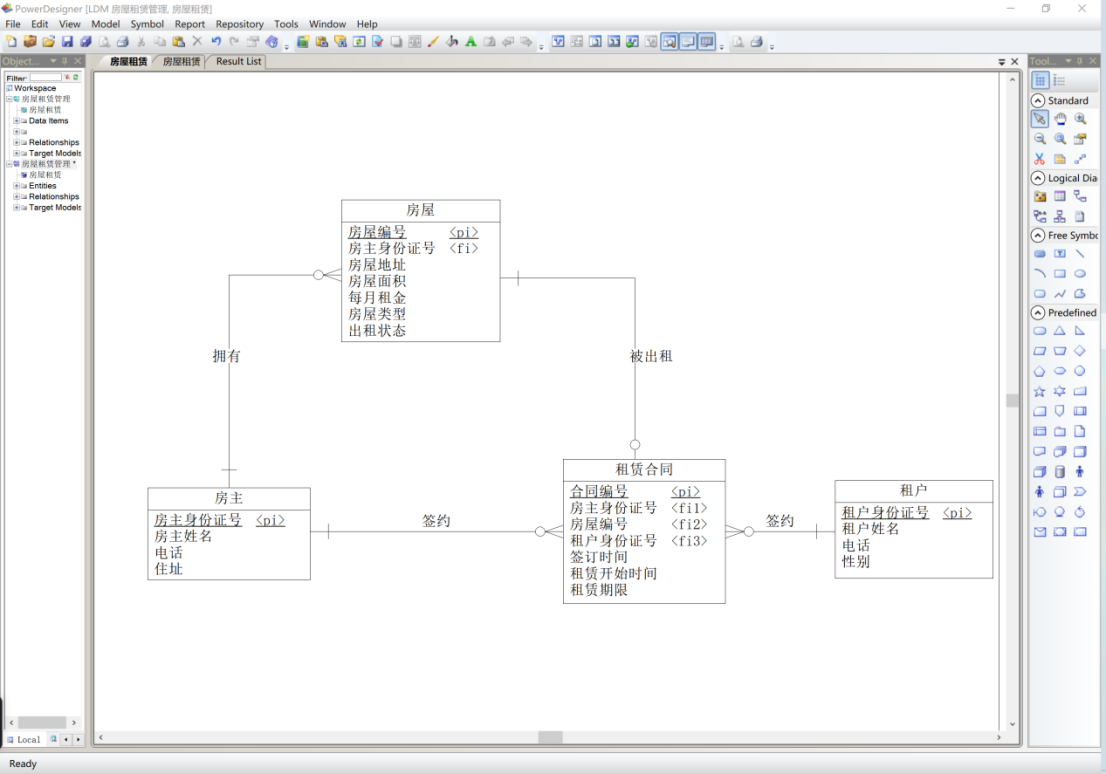
Task: Select the Arc tool in Free Symbols
Action: tap(1040, 274)
